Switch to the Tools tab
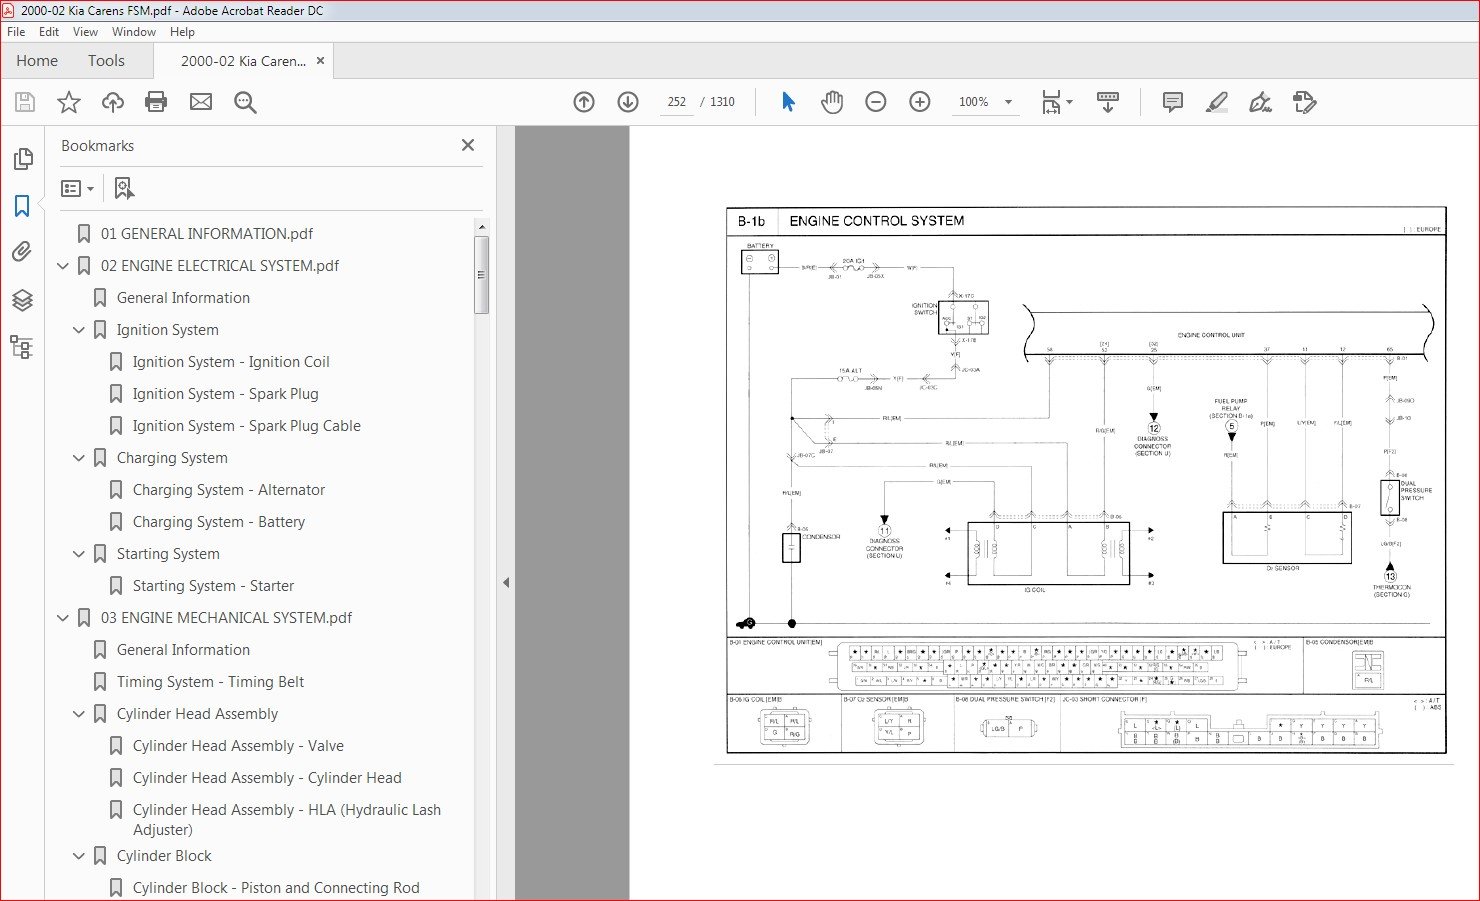The width and height of the screenshot is (1480, 901). tap(106, 61)
